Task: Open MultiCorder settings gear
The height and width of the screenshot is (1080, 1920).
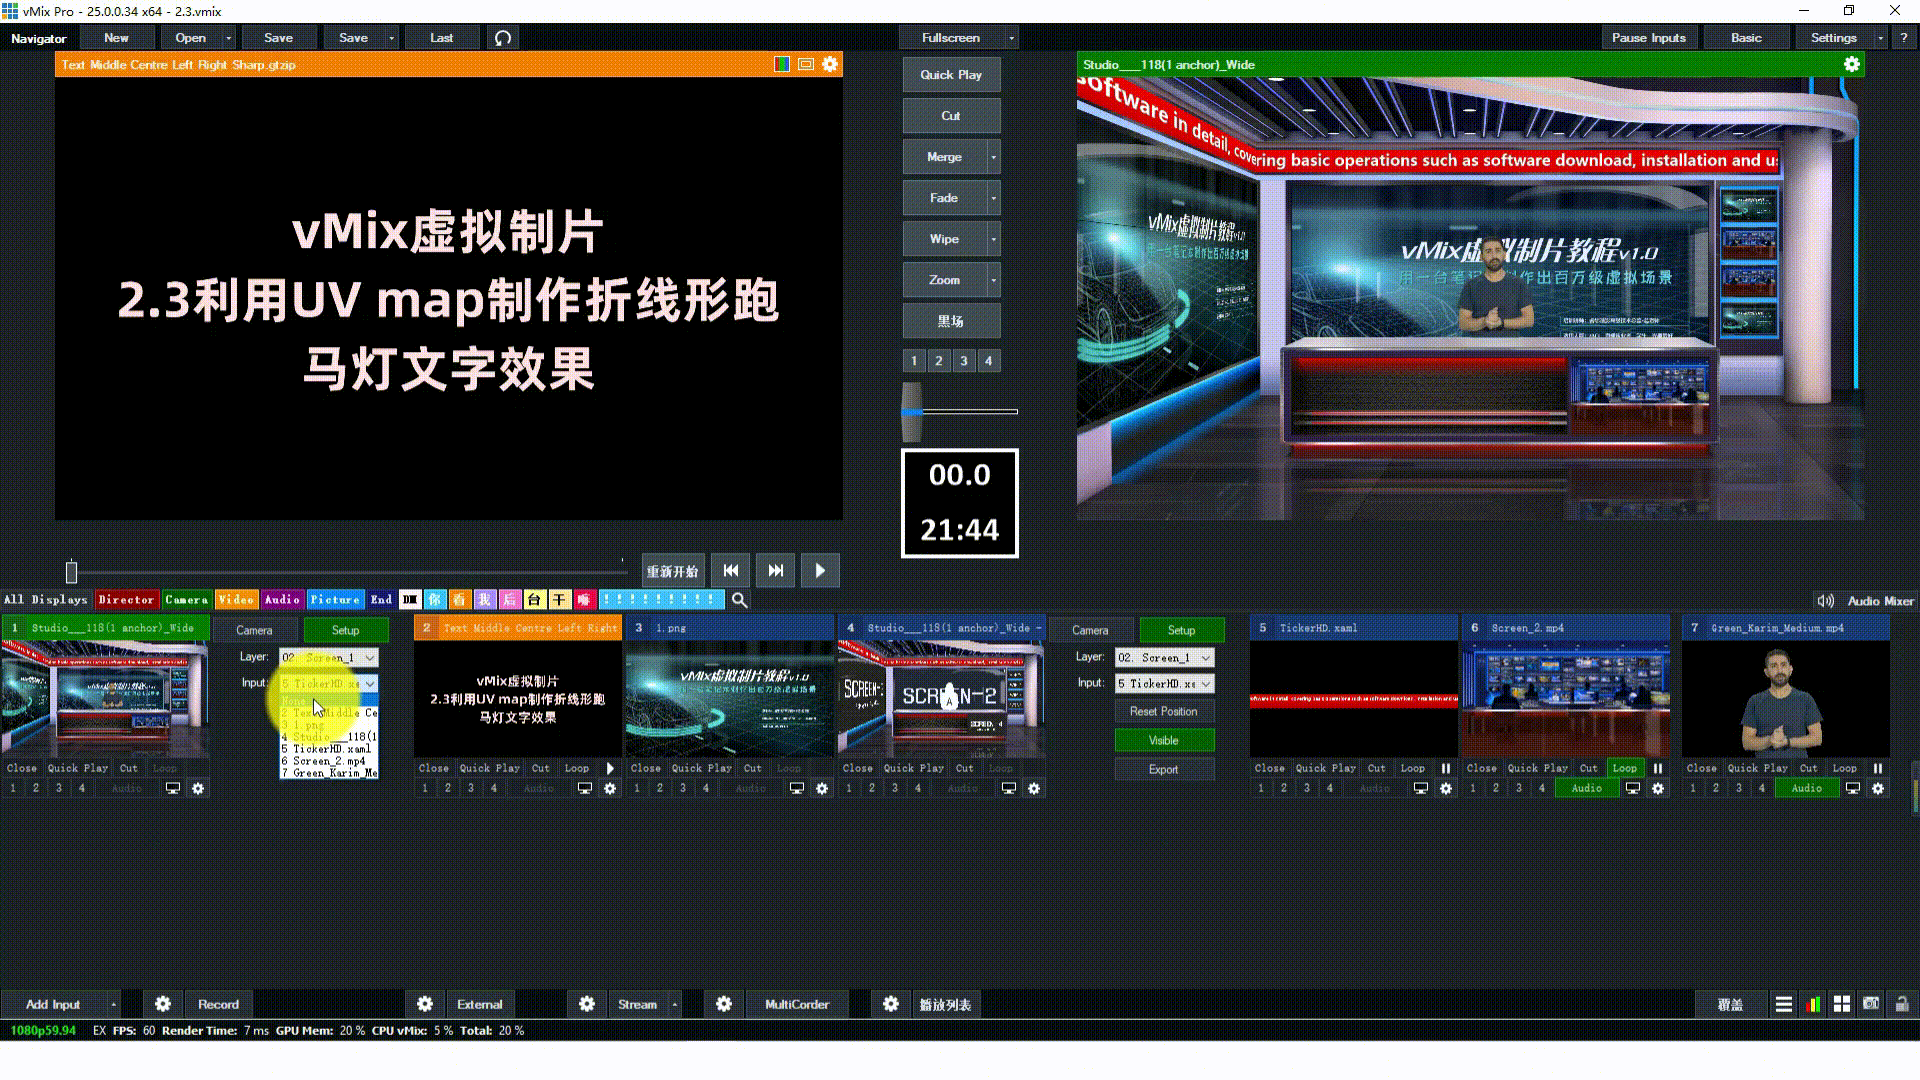Action: pos(724,1004)
